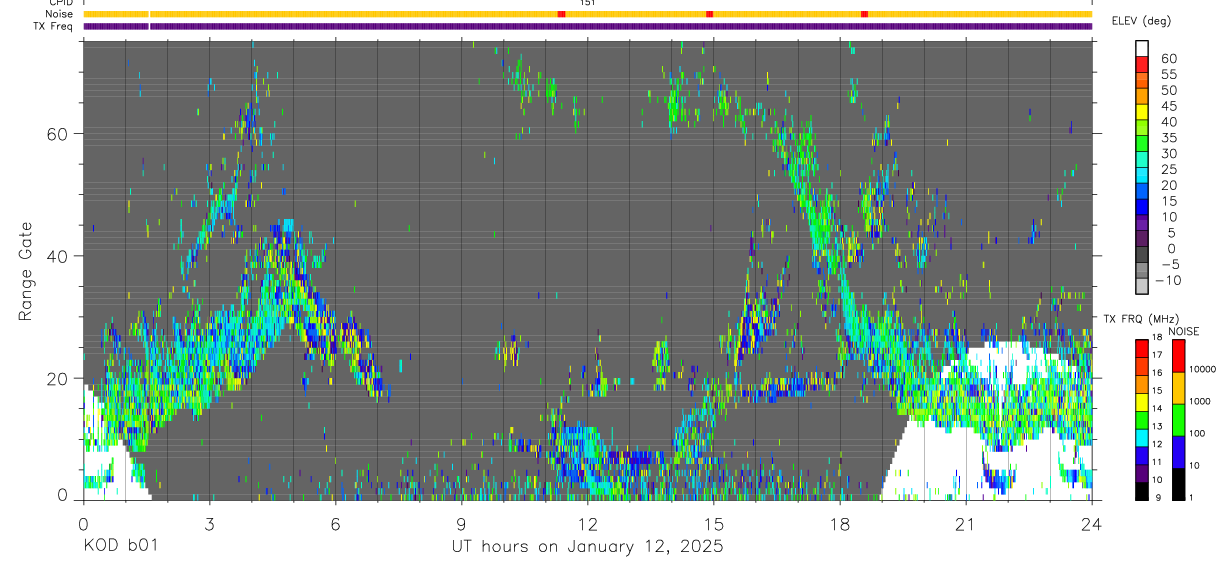Click the red Noise marker near 11.5 UT
1228x567 pixels.
coord(561,14)
